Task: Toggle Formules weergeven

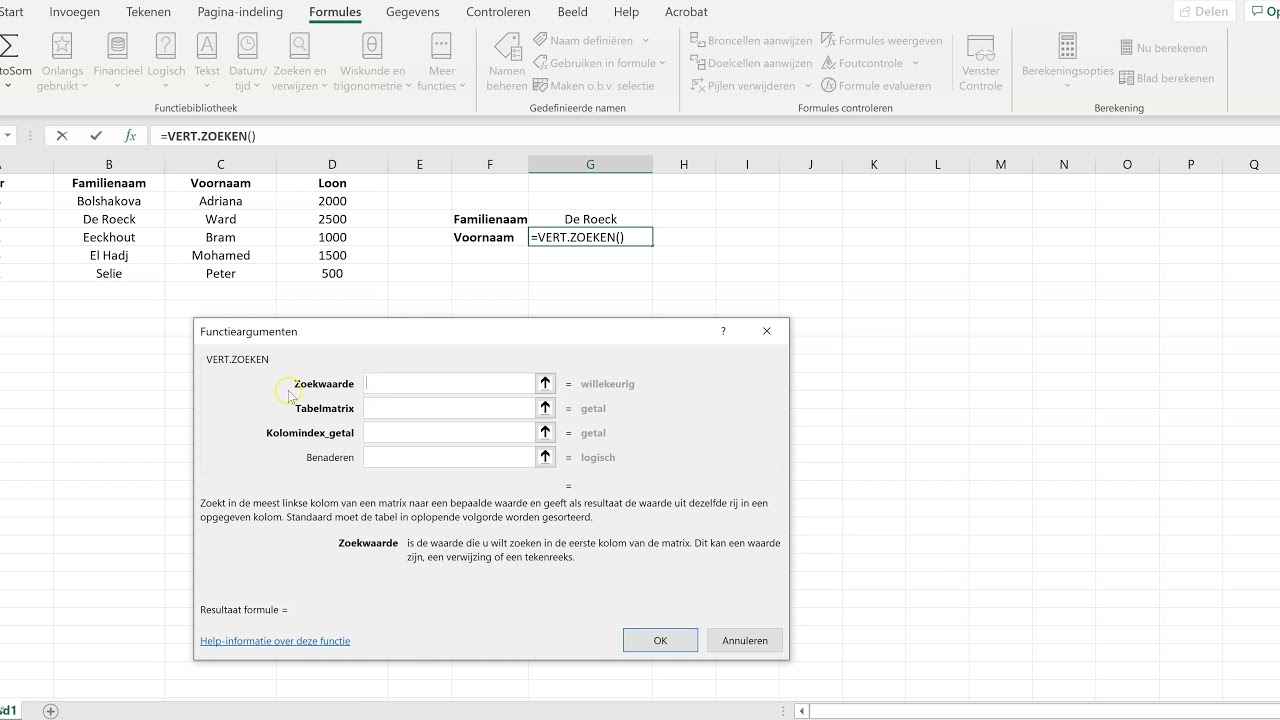Action: pyautogui.click(x=882, y=41)
